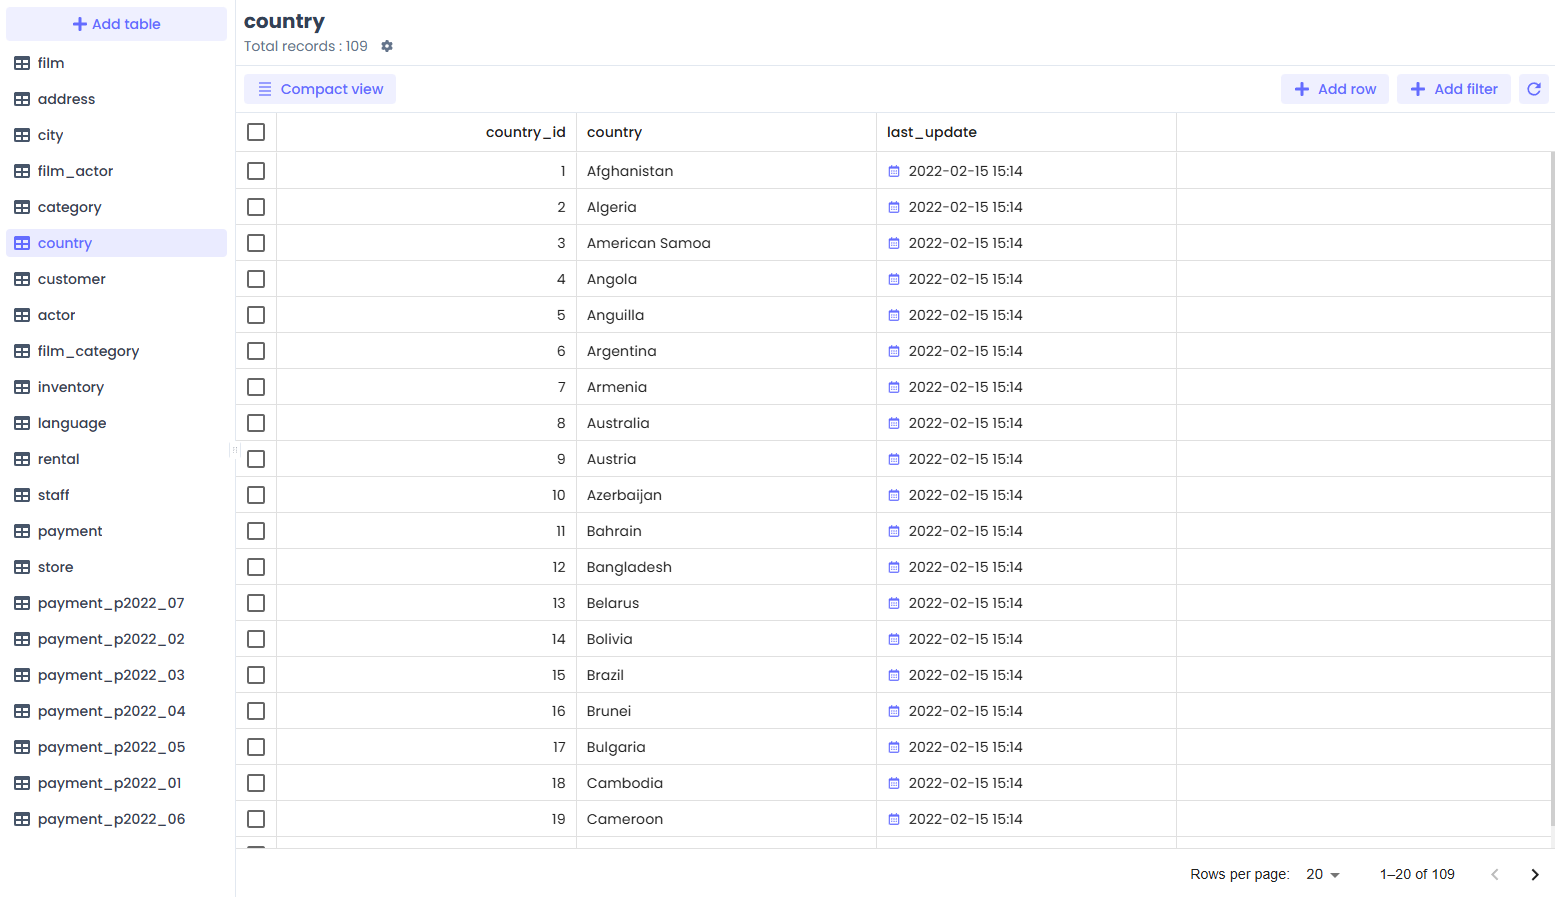The image size is (1555, 897).
Task: Click the table icon beside staff
Action: click(22, 494)
